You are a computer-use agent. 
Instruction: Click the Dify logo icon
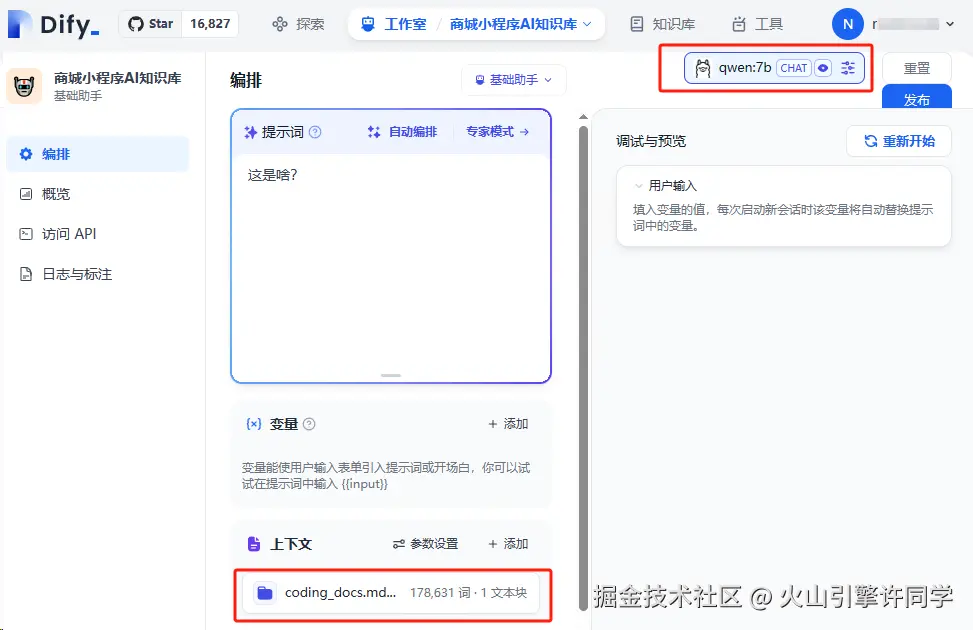click(18, 23)
